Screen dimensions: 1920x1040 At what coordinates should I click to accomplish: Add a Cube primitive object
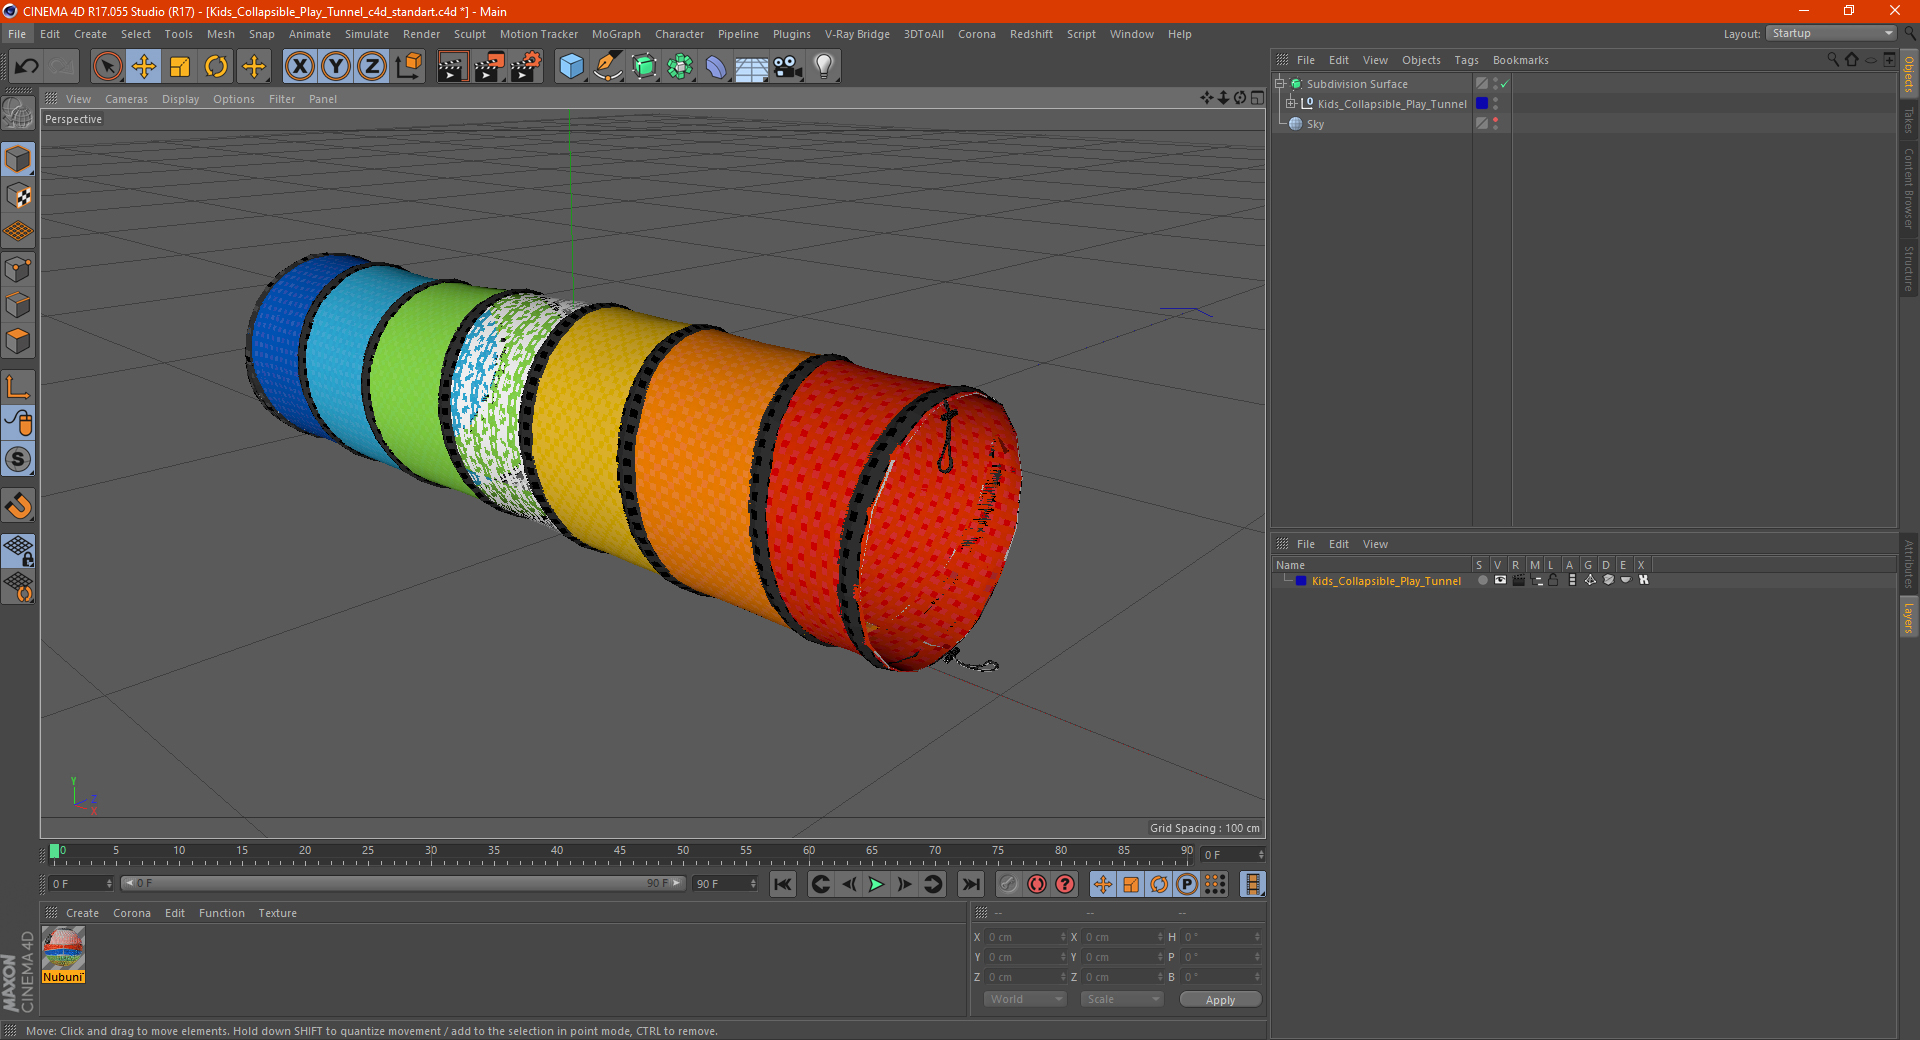[x=571, y=67]
